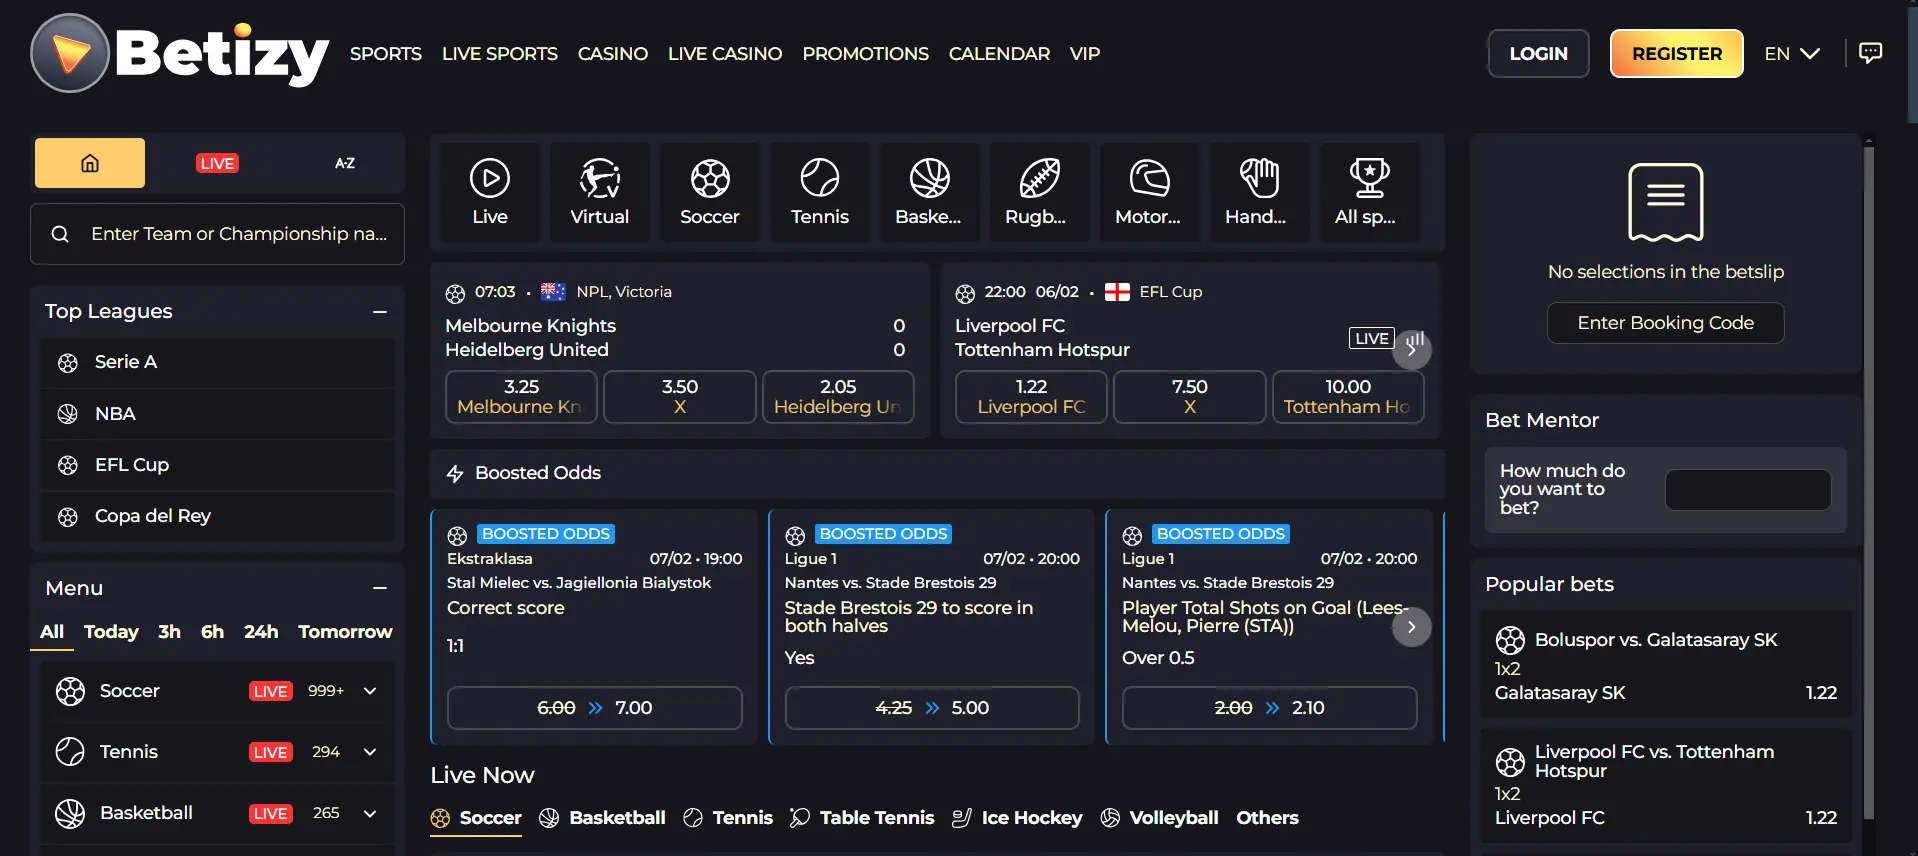Select the 24h time filter
Image resolution: width=1918 pixels, height=856 pixels.
[x=261, y=632]
